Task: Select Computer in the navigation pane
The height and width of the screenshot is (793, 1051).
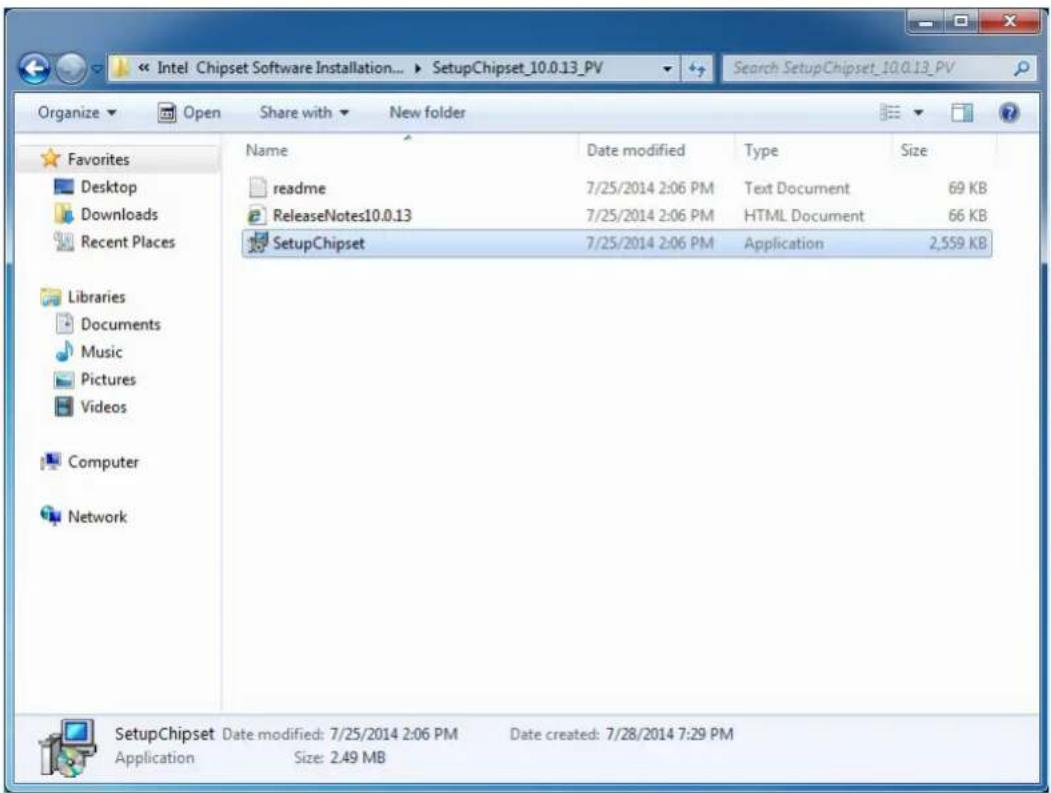Action: point(103,462)
